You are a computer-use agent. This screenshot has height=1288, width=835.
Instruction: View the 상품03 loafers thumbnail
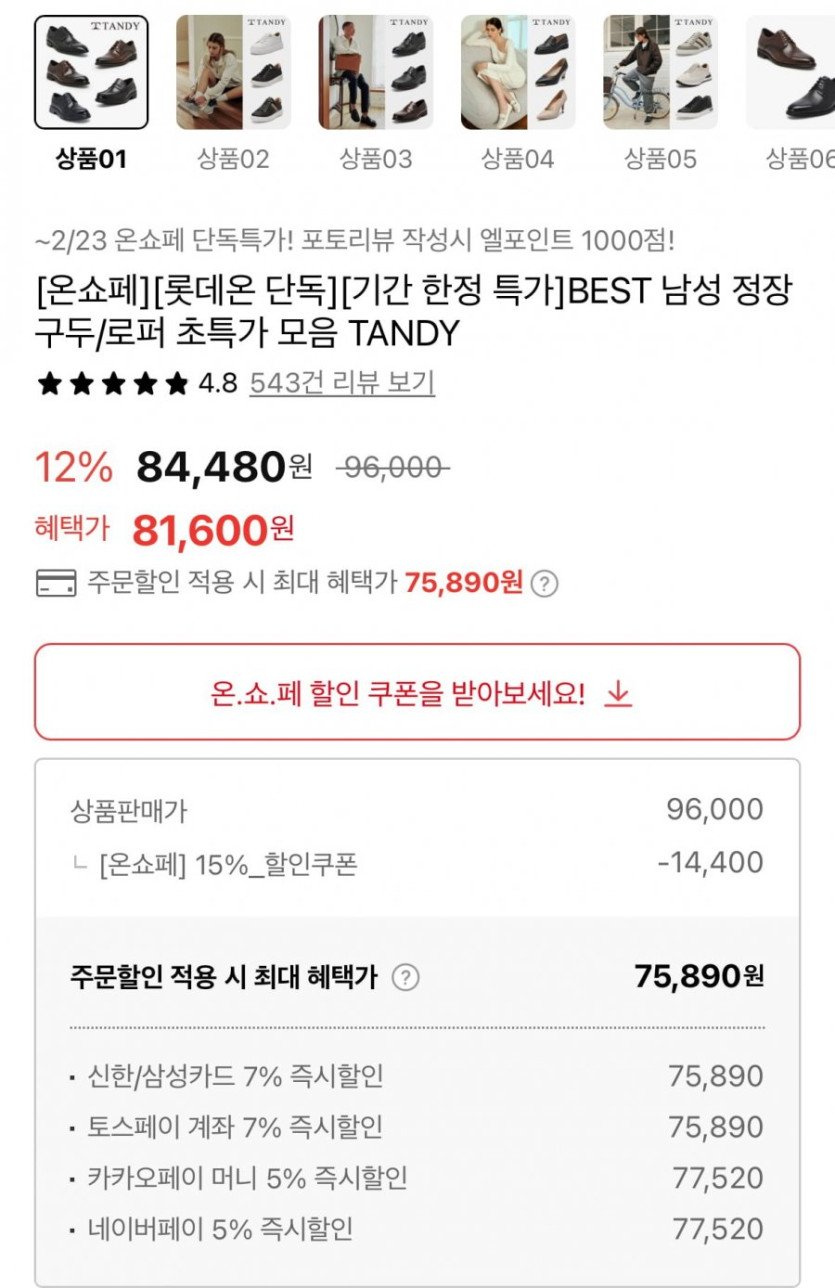375,72
